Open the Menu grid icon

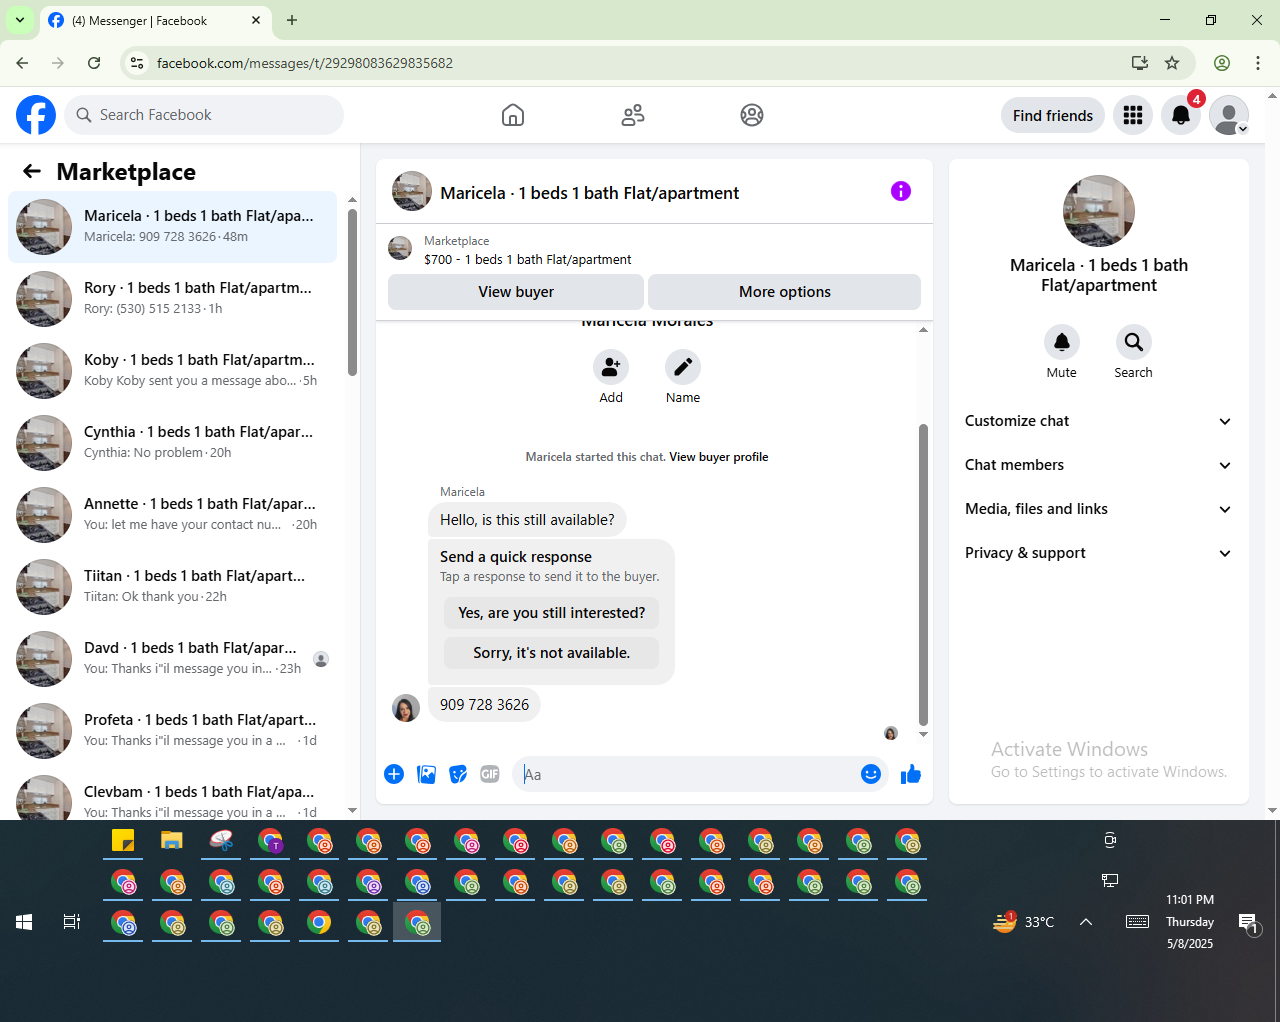click(x=1133, y=115)
